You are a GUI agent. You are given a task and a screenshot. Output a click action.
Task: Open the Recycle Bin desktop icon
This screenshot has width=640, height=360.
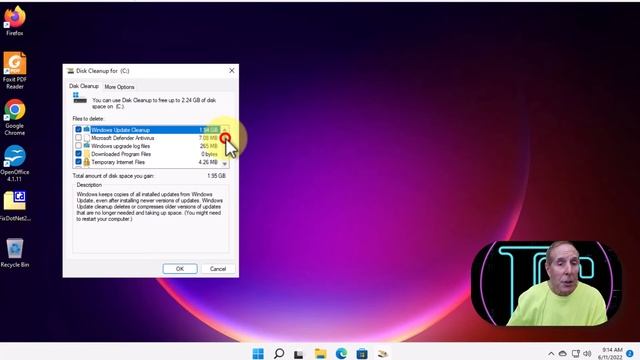(15, 253)
